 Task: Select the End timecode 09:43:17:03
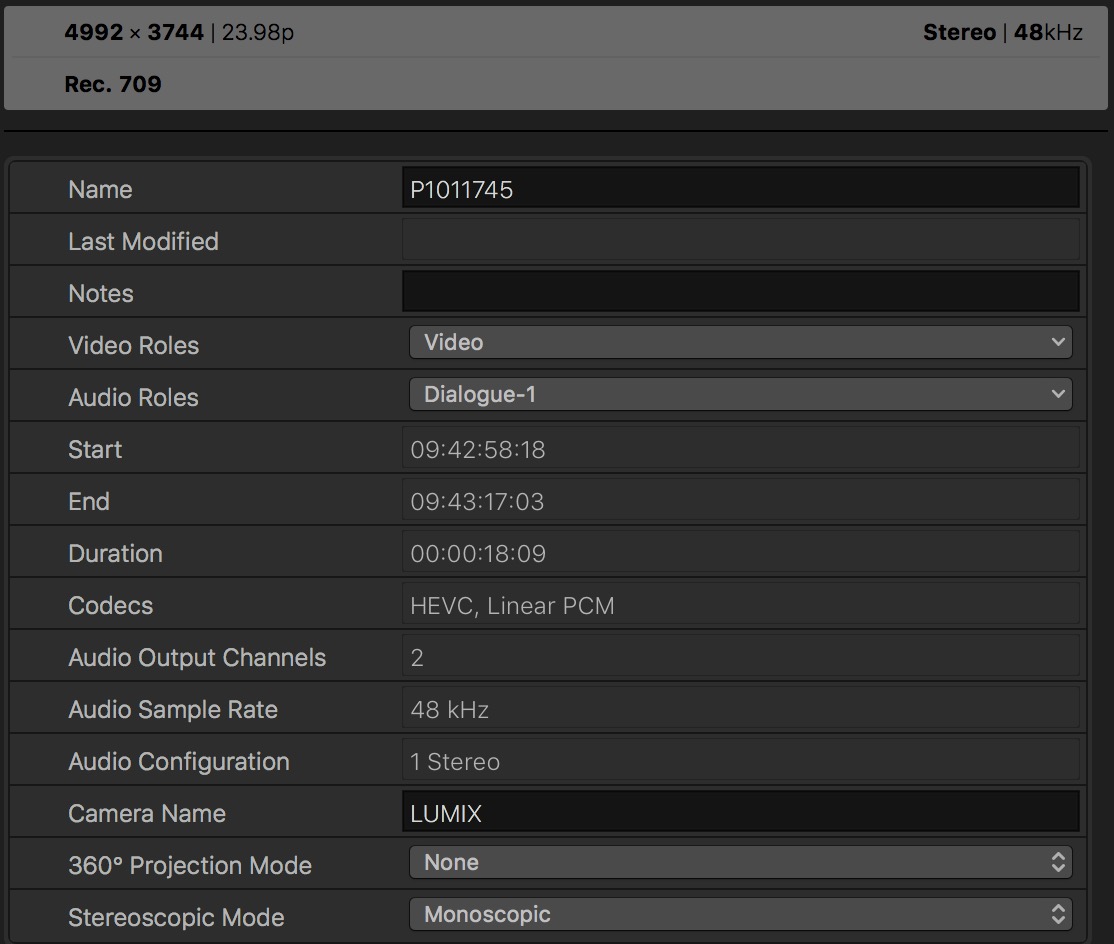coord(477,502)
